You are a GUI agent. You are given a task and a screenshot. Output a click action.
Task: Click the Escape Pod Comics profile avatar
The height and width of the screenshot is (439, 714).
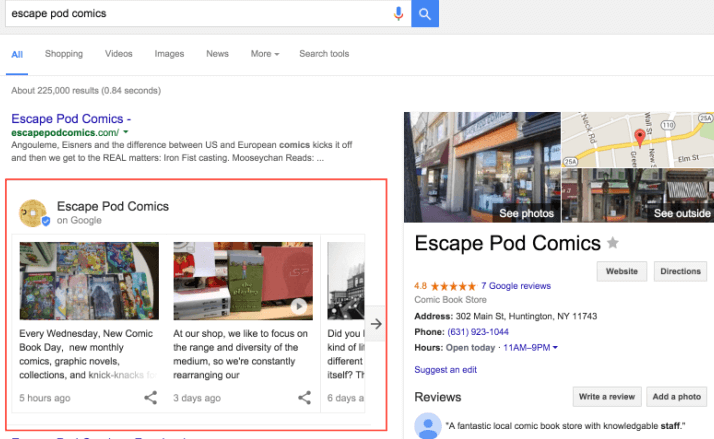35,212
